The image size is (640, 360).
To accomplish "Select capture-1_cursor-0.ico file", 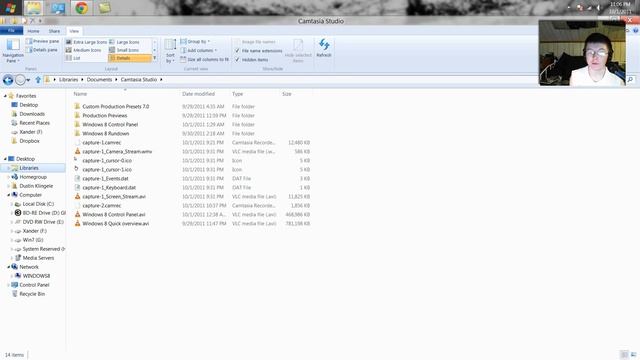I will (x=107, y=160).
